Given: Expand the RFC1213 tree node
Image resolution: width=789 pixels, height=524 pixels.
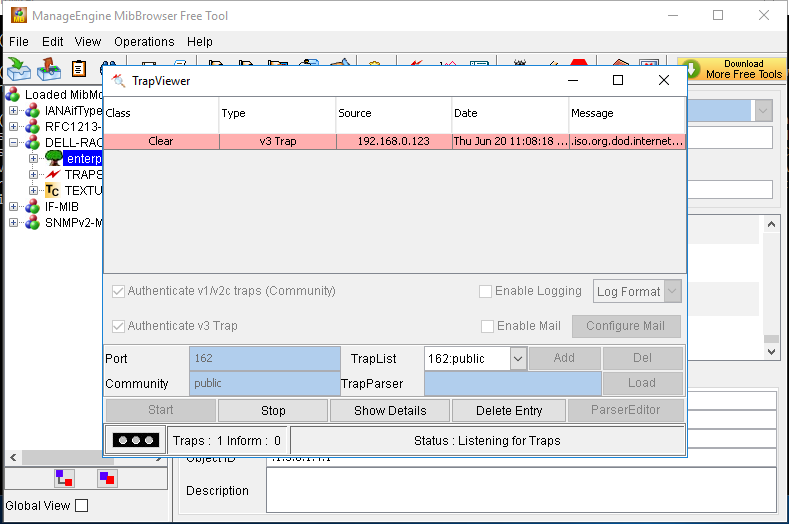Looking at the screenshot, I should 14,126.
